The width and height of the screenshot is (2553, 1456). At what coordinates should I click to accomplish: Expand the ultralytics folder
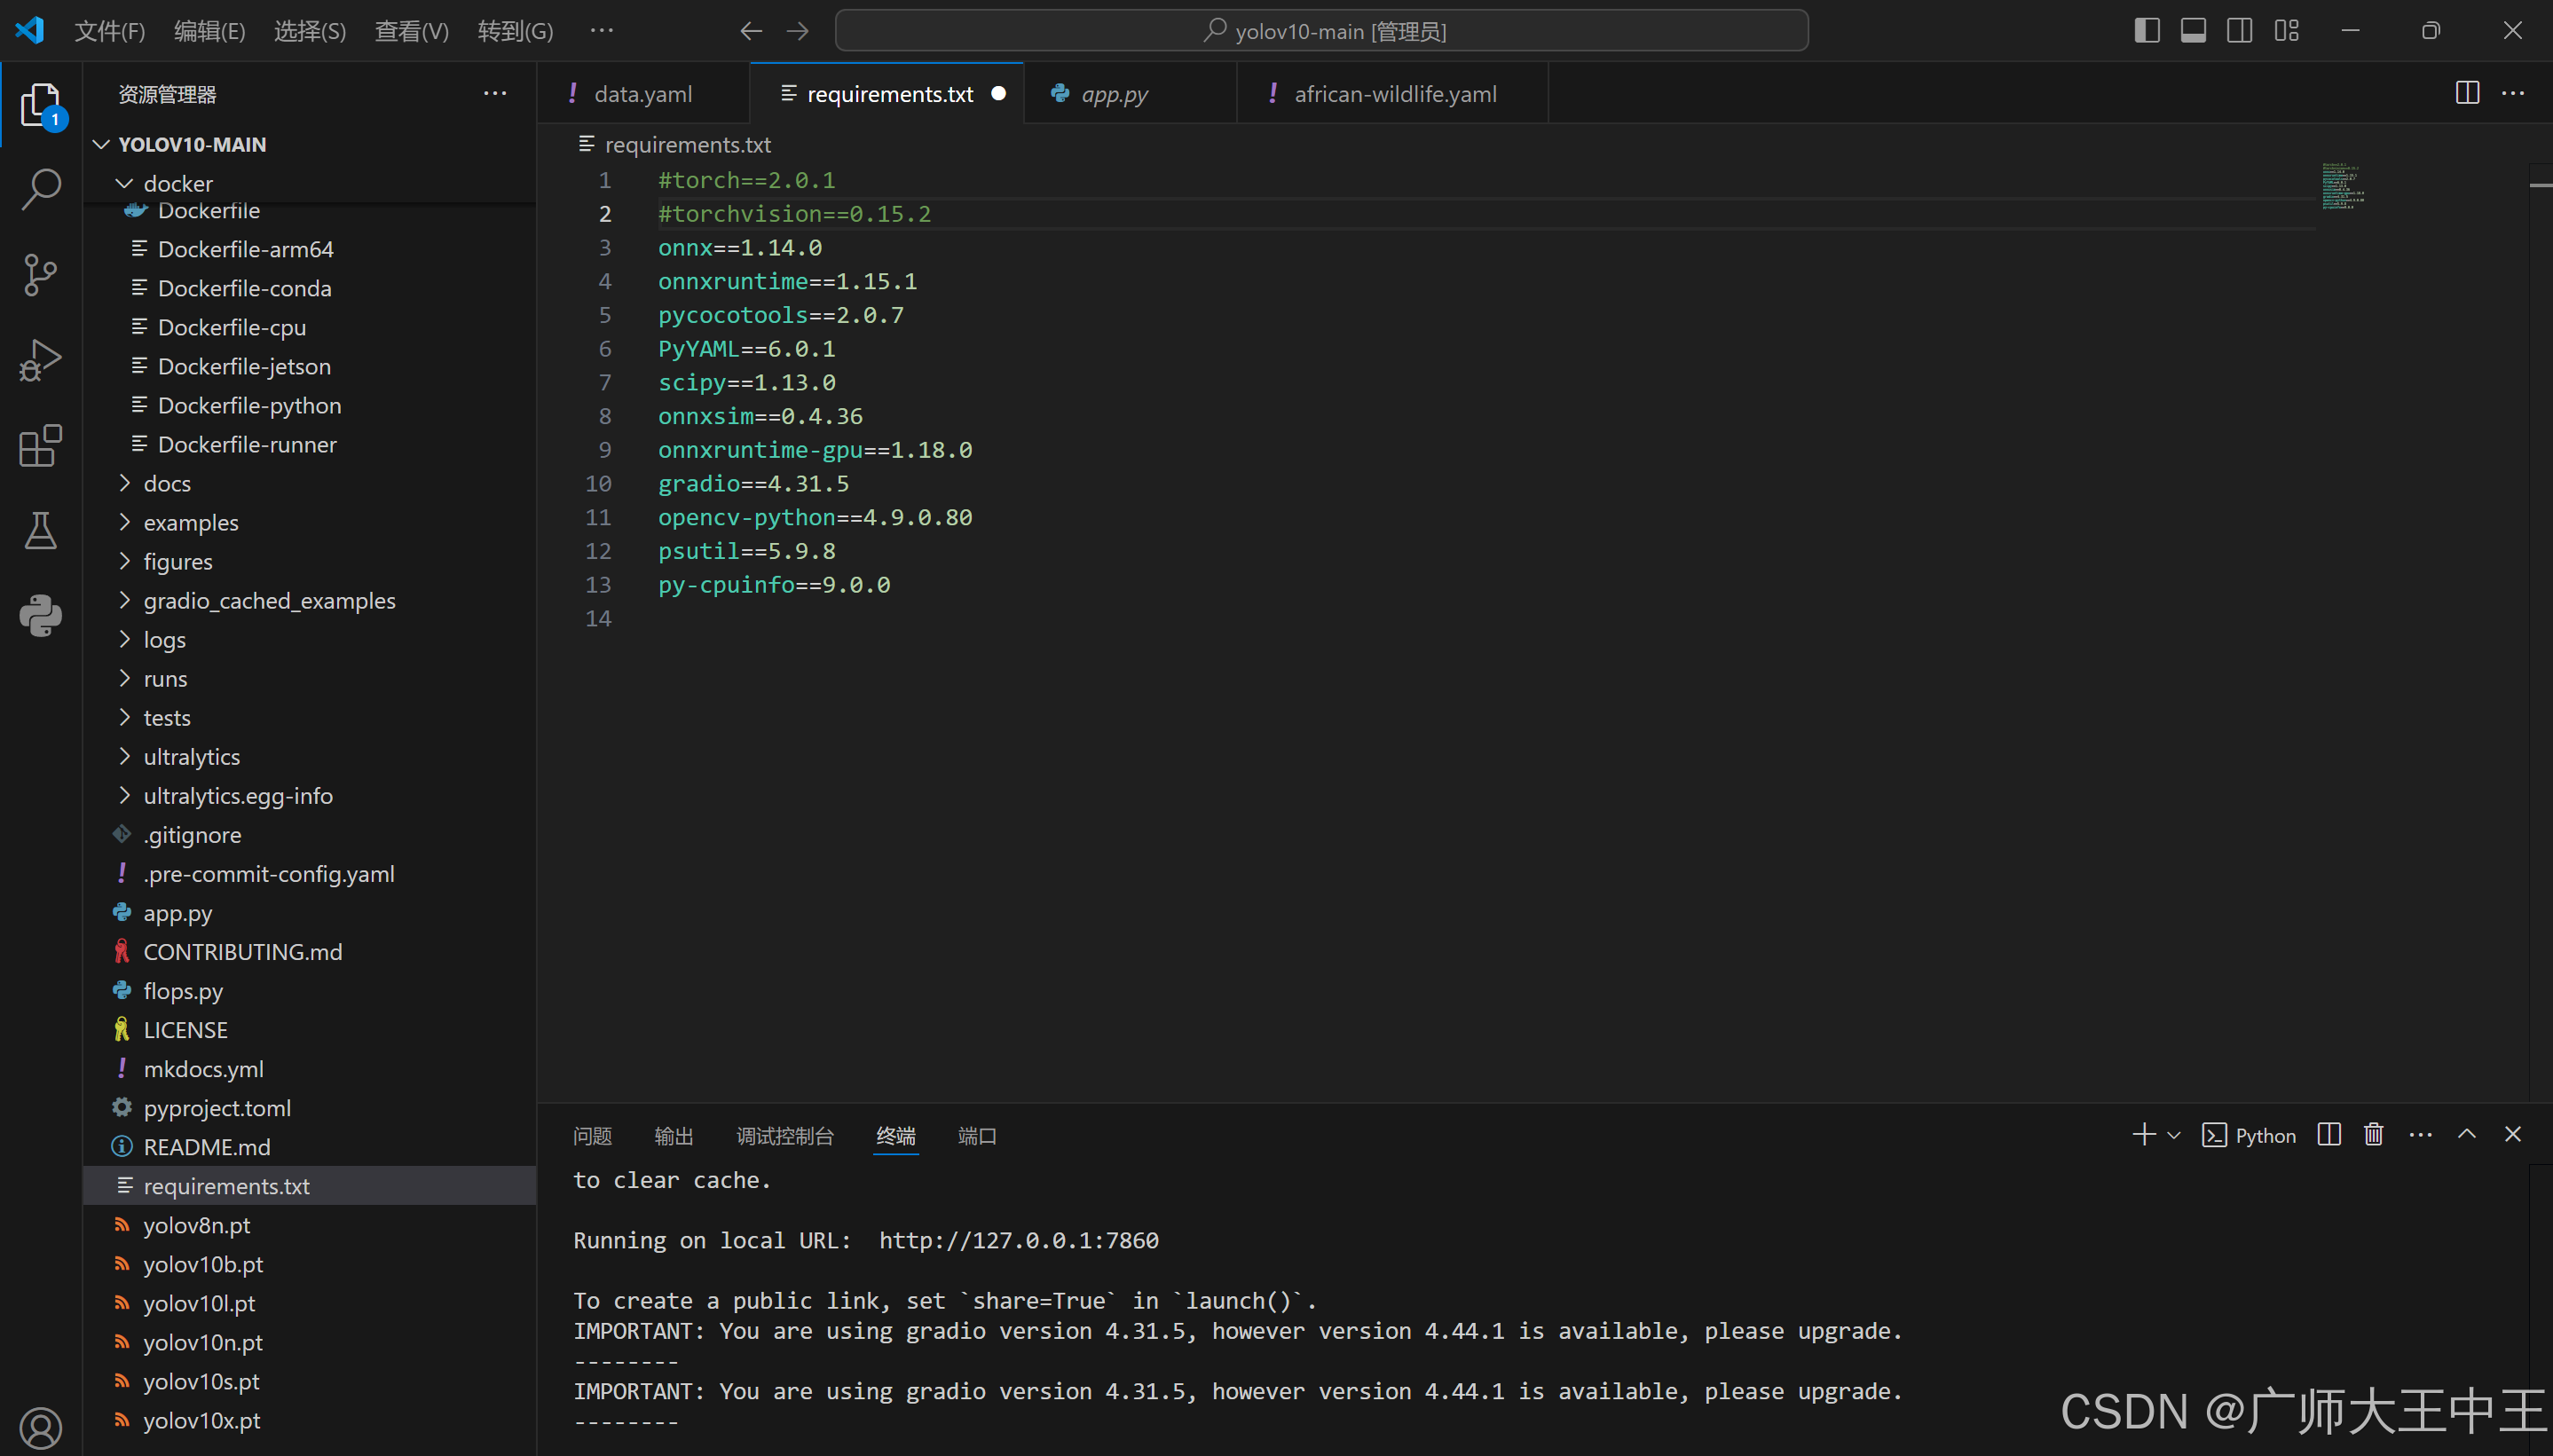(x=191, y=757)
